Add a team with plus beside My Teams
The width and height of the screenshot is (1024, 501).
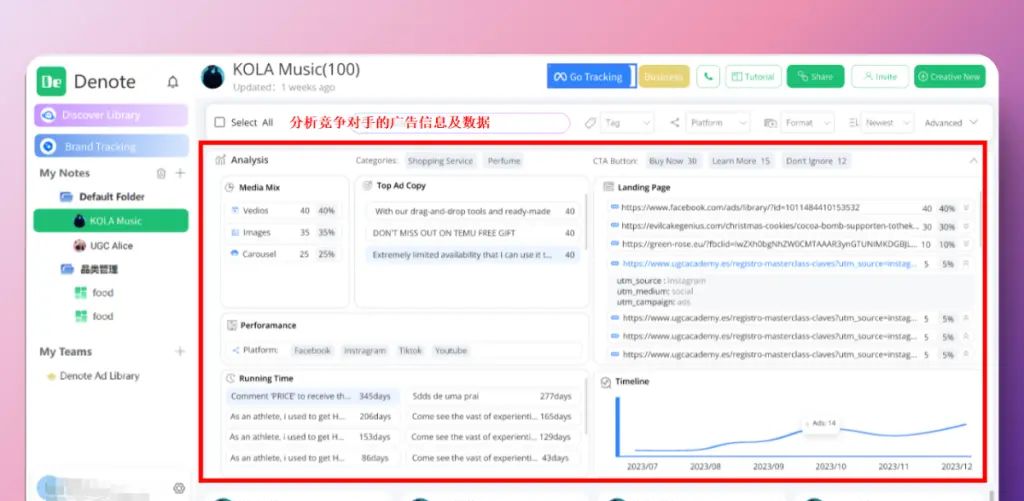coord(180,351)
